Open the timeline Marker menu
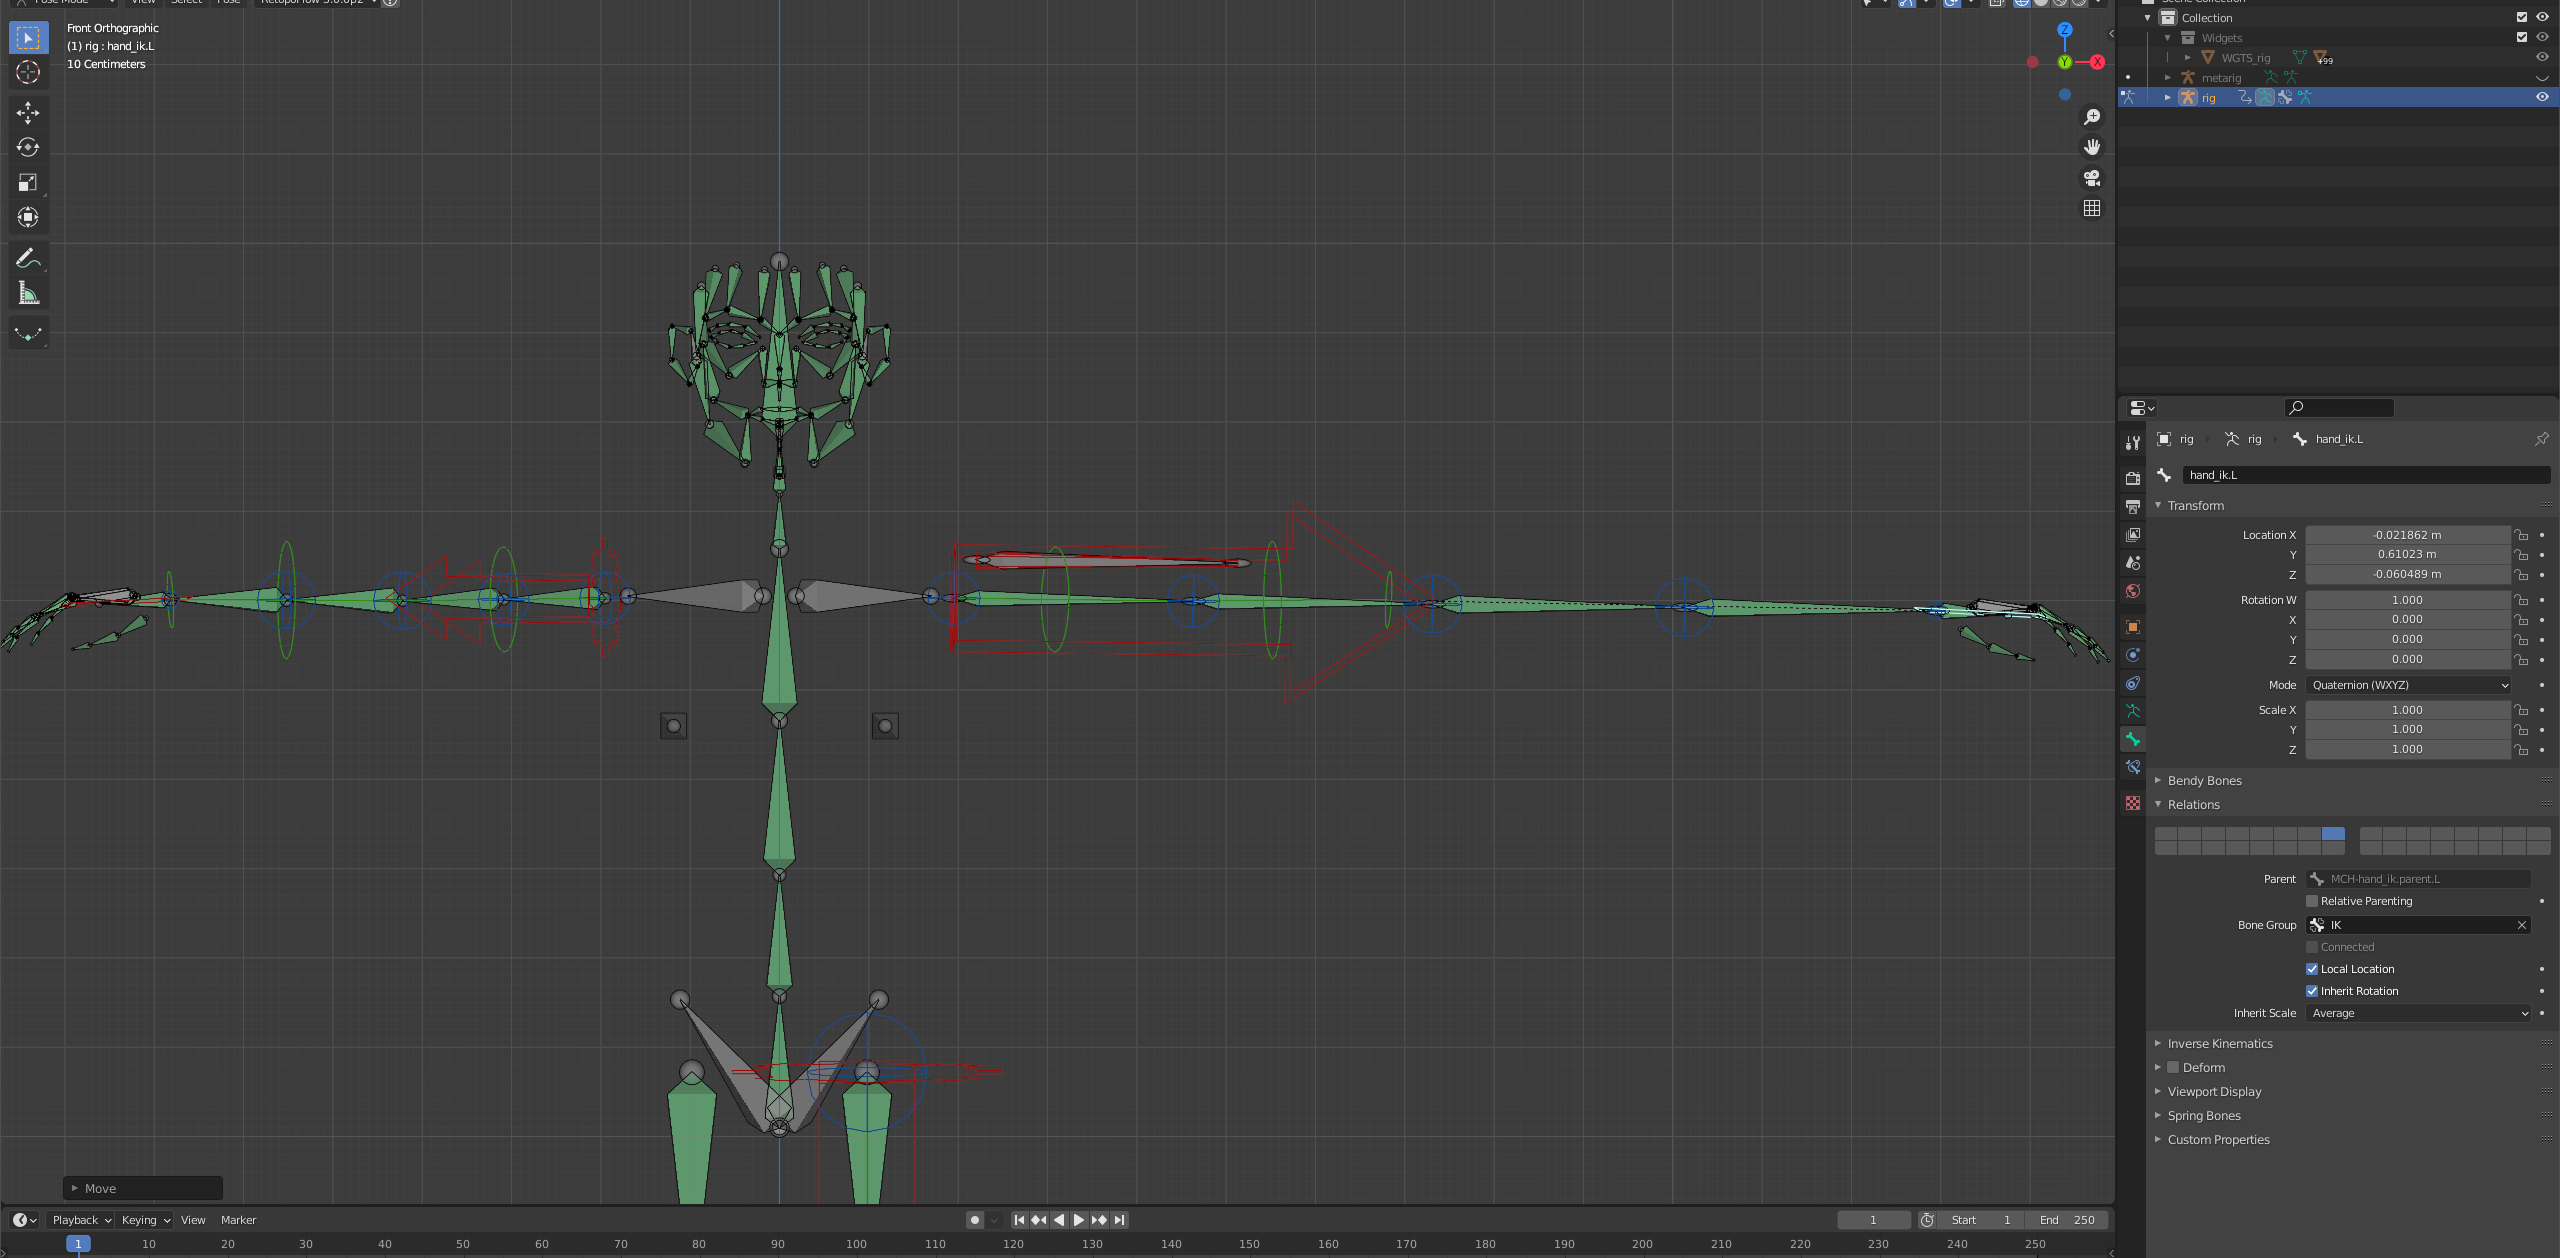Viewport: 2560px width, 1258px height. tap(238, 1220)
